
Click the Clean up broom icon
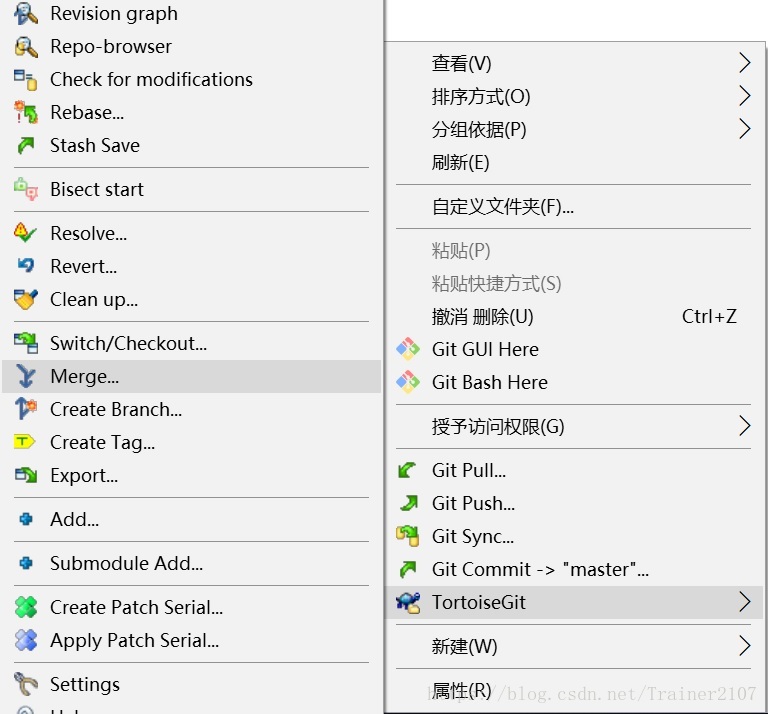25,299
